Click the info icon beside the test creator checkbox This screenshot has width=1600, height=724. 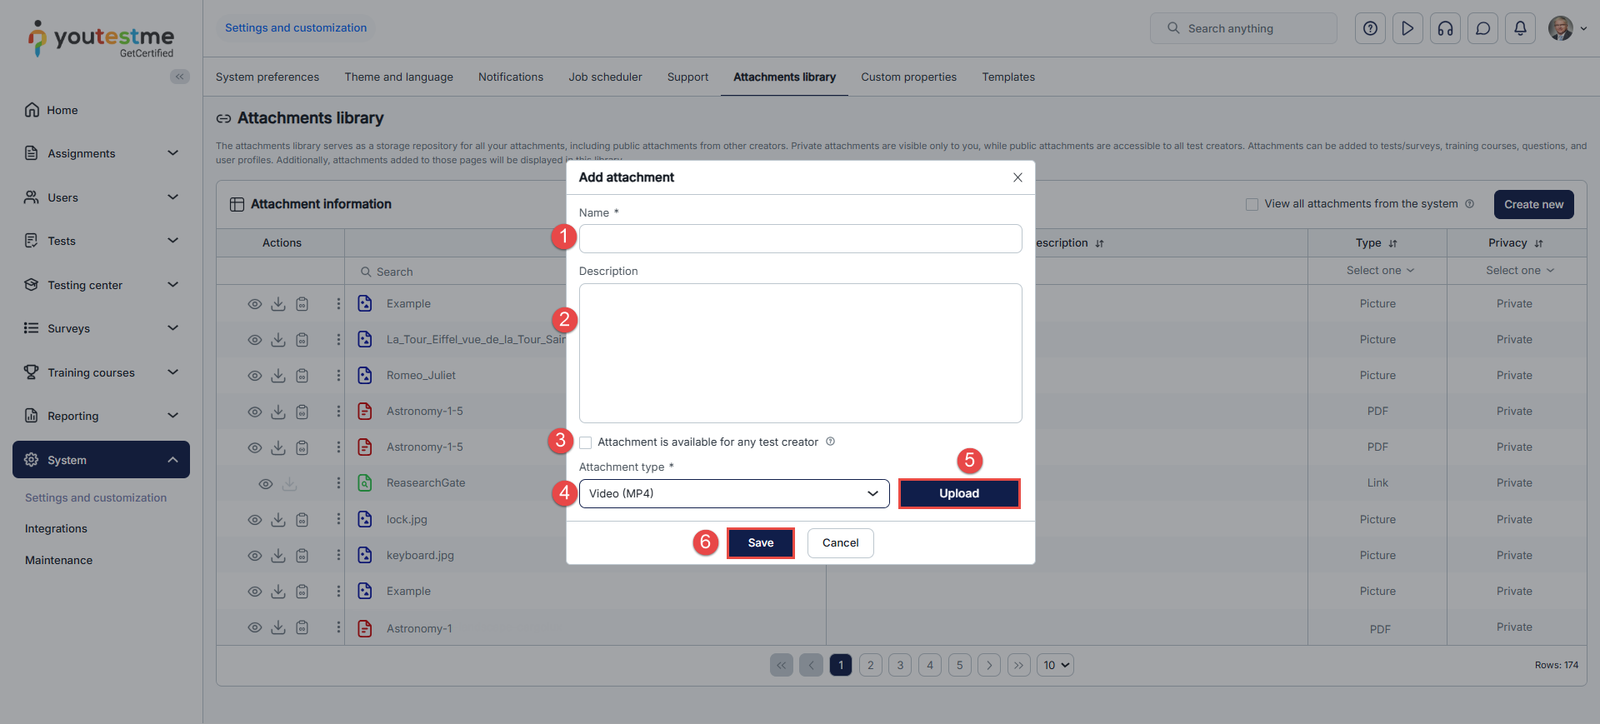click(830, 442)
